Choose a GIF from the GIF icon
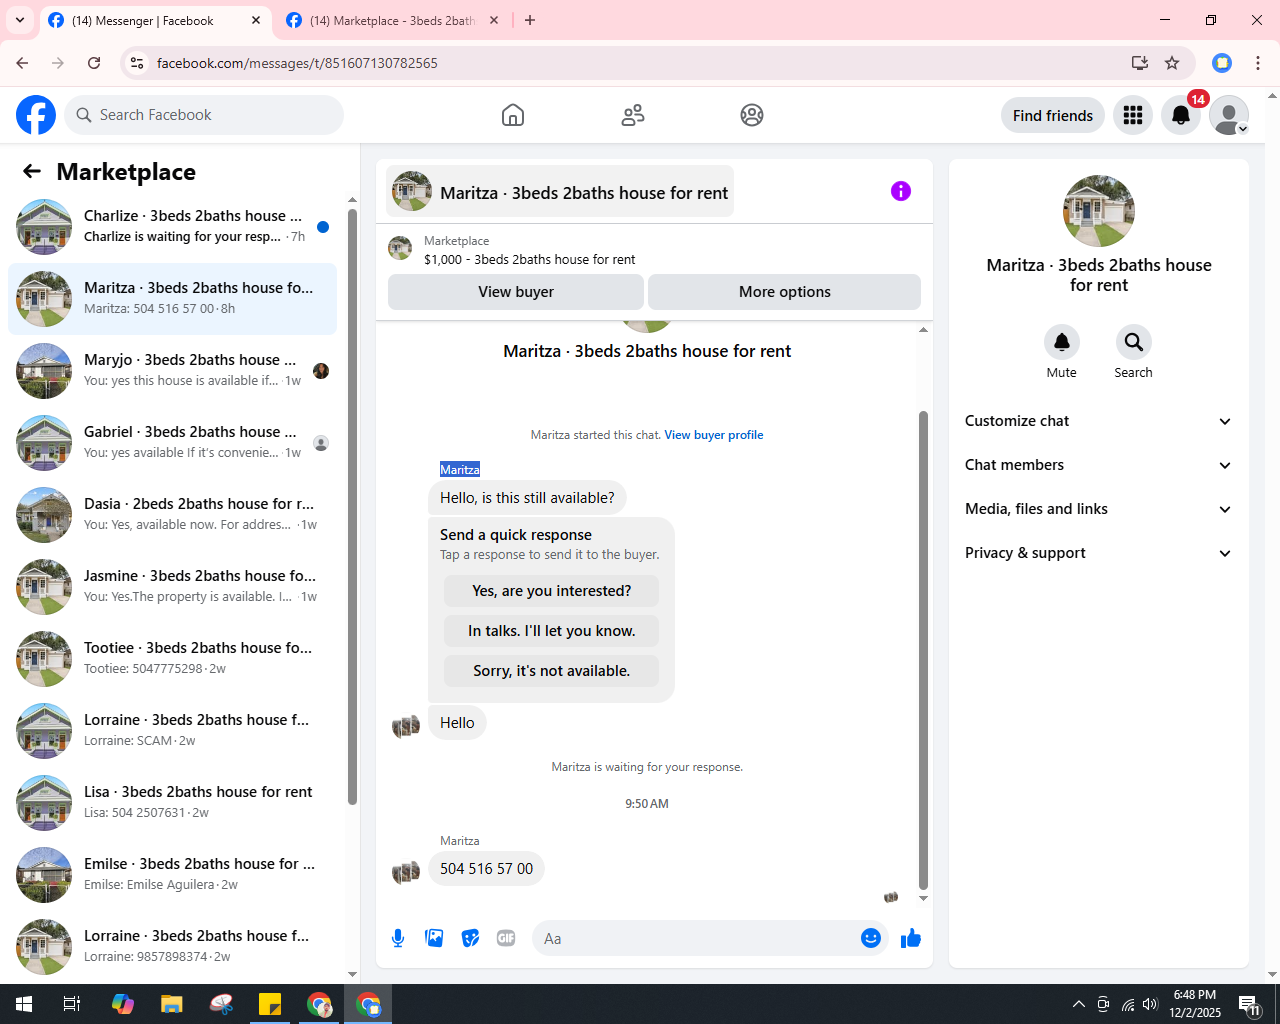 pos(506,938)
